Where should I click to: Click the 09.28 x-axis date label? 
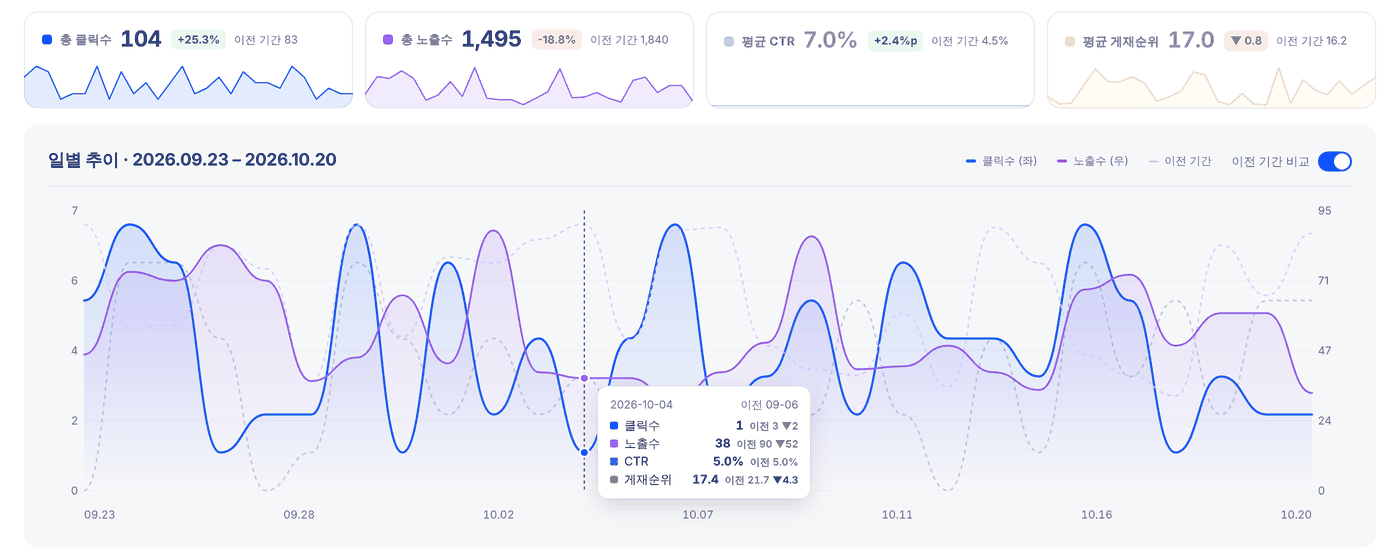[299, 515]
